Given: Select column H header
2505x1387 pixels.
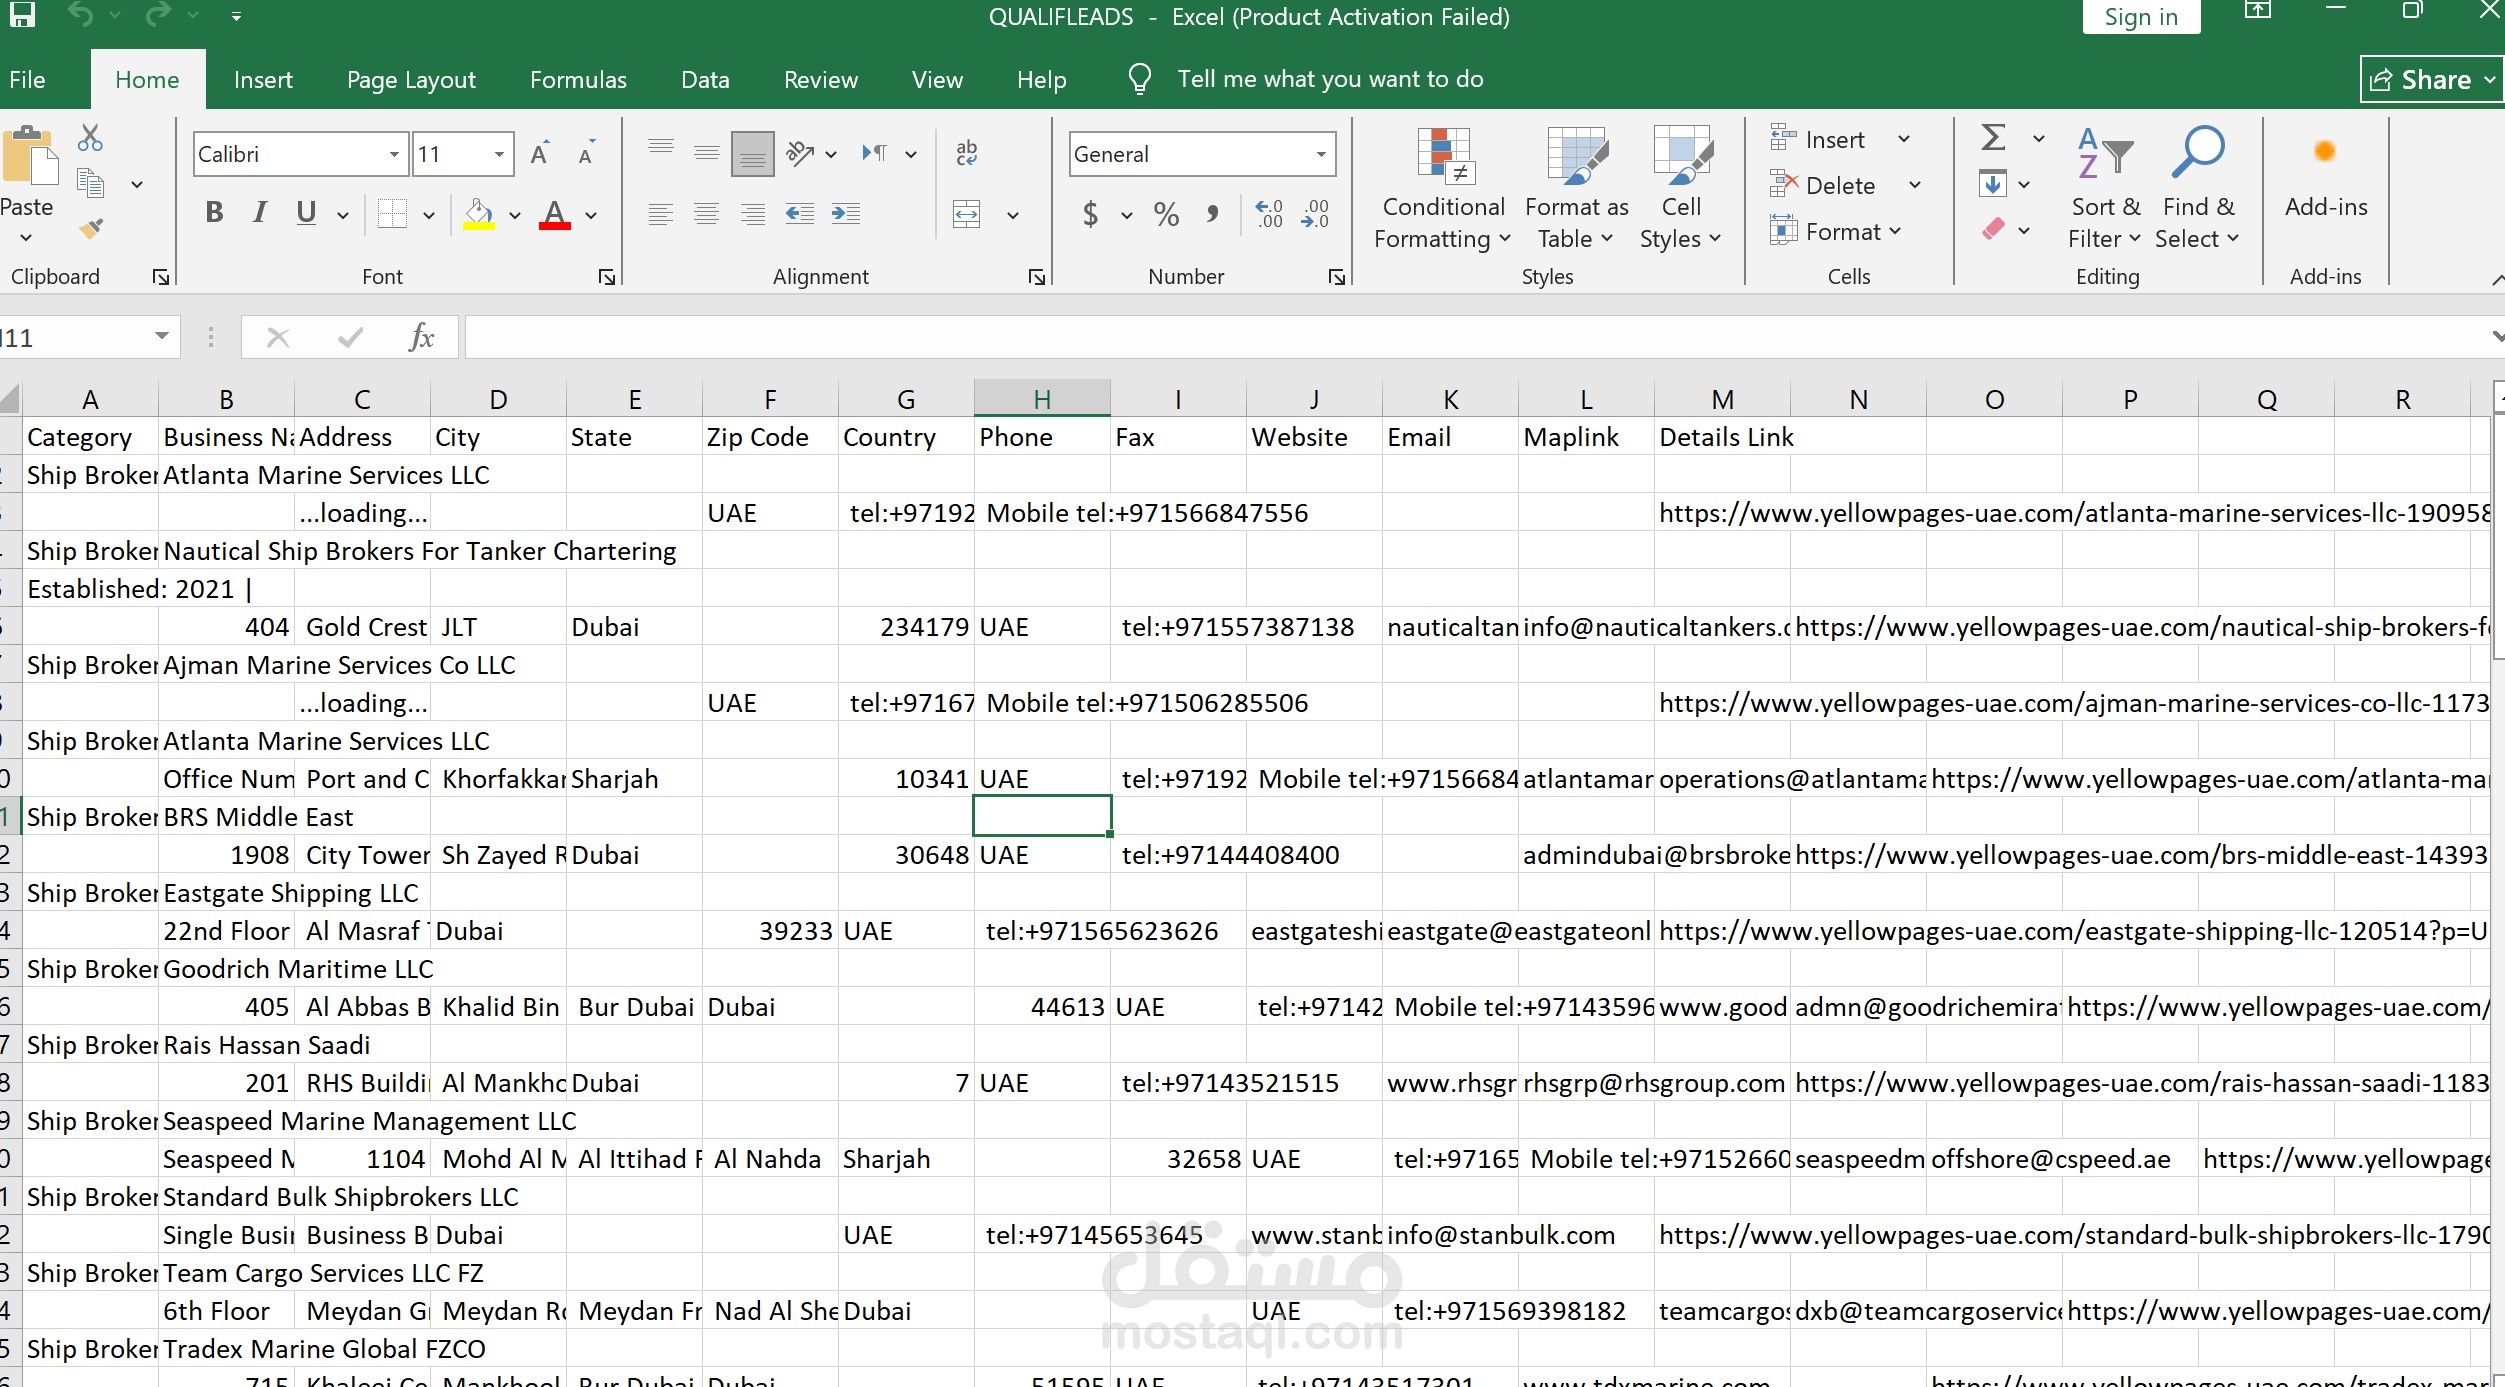Looking at the screenshot, I should pyautogui.click(x=1042, y=399).
